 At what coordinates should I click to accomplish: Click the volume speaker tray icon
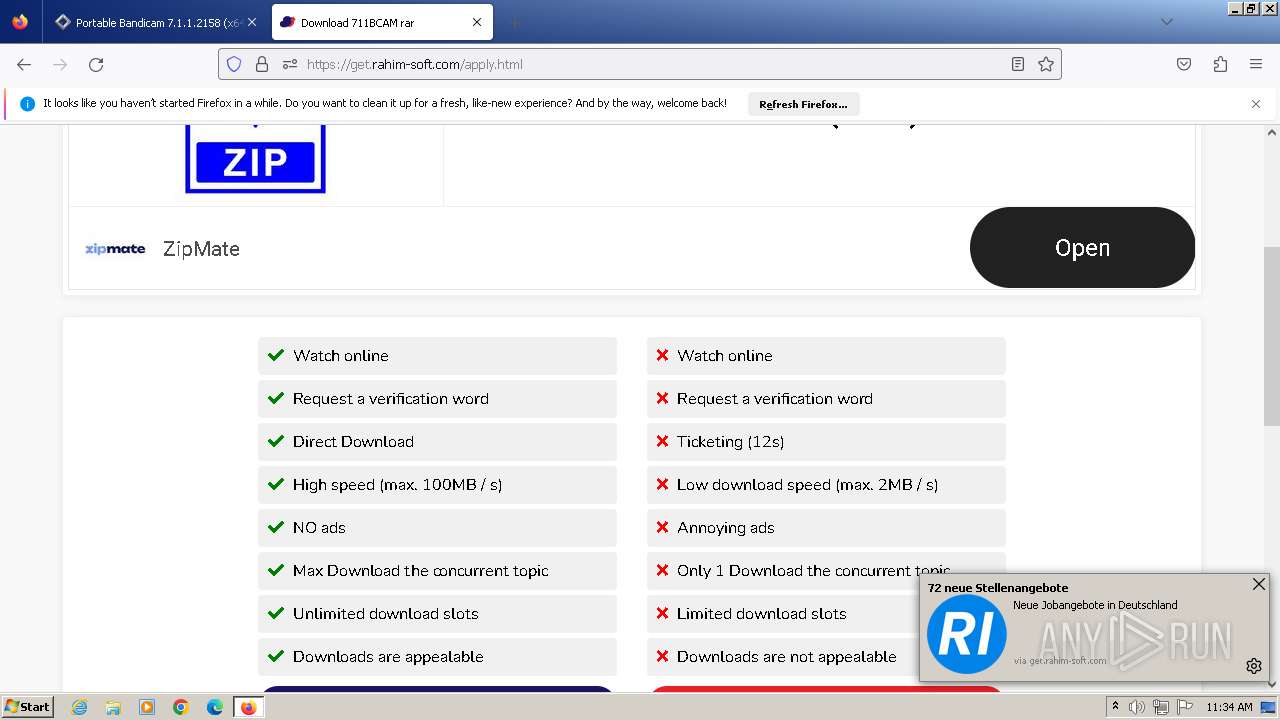pos(1137,707)
